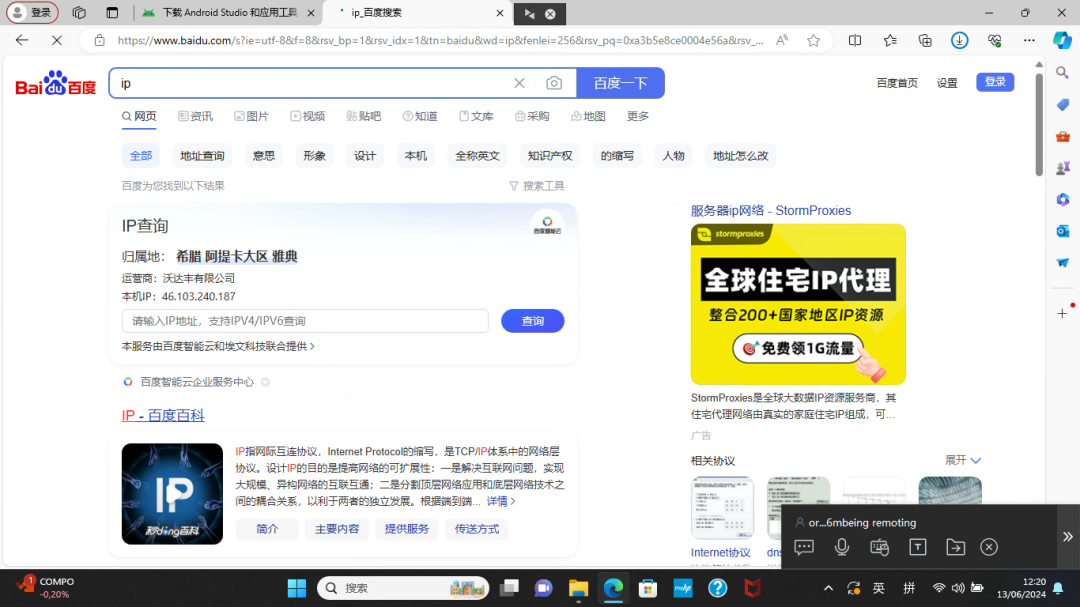Open the site info lock icon

tap(100, 41)
